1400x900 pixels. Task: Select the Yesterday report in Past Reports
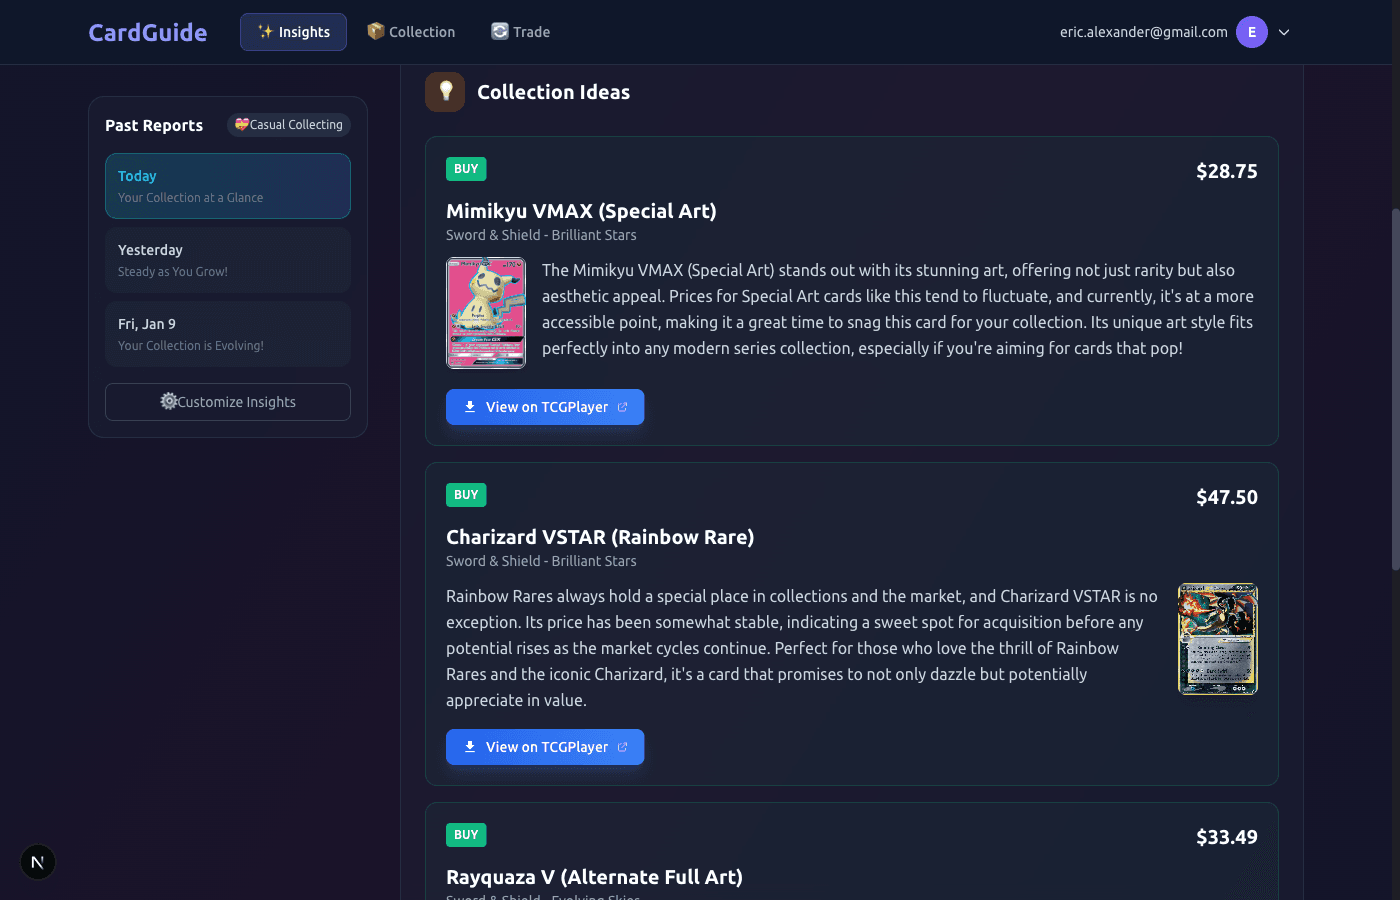227,259
